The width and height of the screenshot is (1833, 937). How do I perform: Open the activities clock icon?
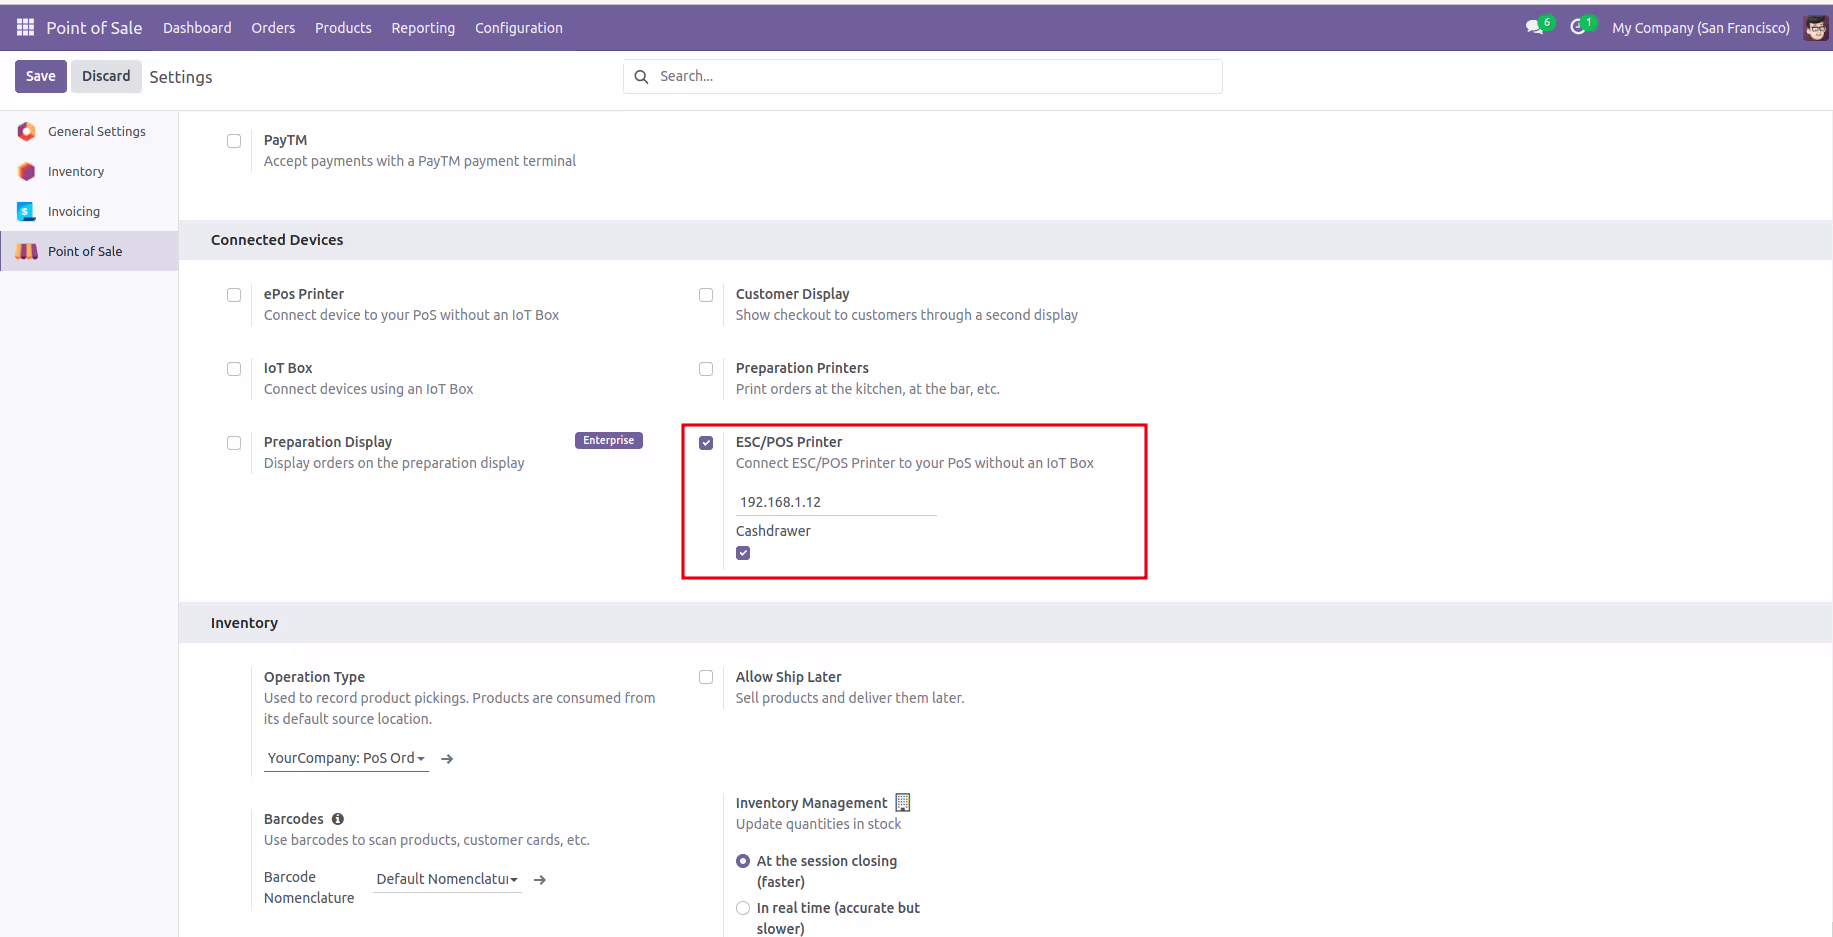(x=1578, y=27)
